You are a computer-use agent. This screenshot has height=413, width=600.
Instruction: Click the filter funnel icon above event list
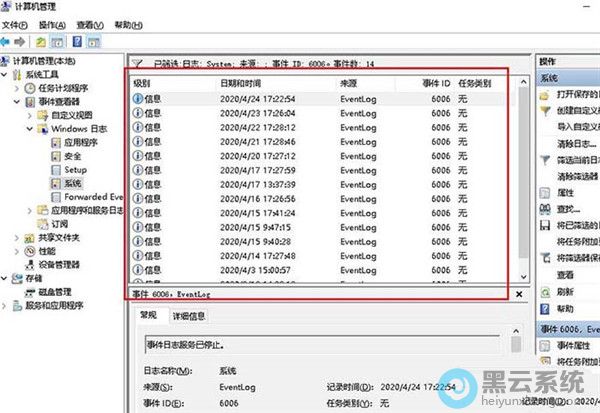[136, 62]
